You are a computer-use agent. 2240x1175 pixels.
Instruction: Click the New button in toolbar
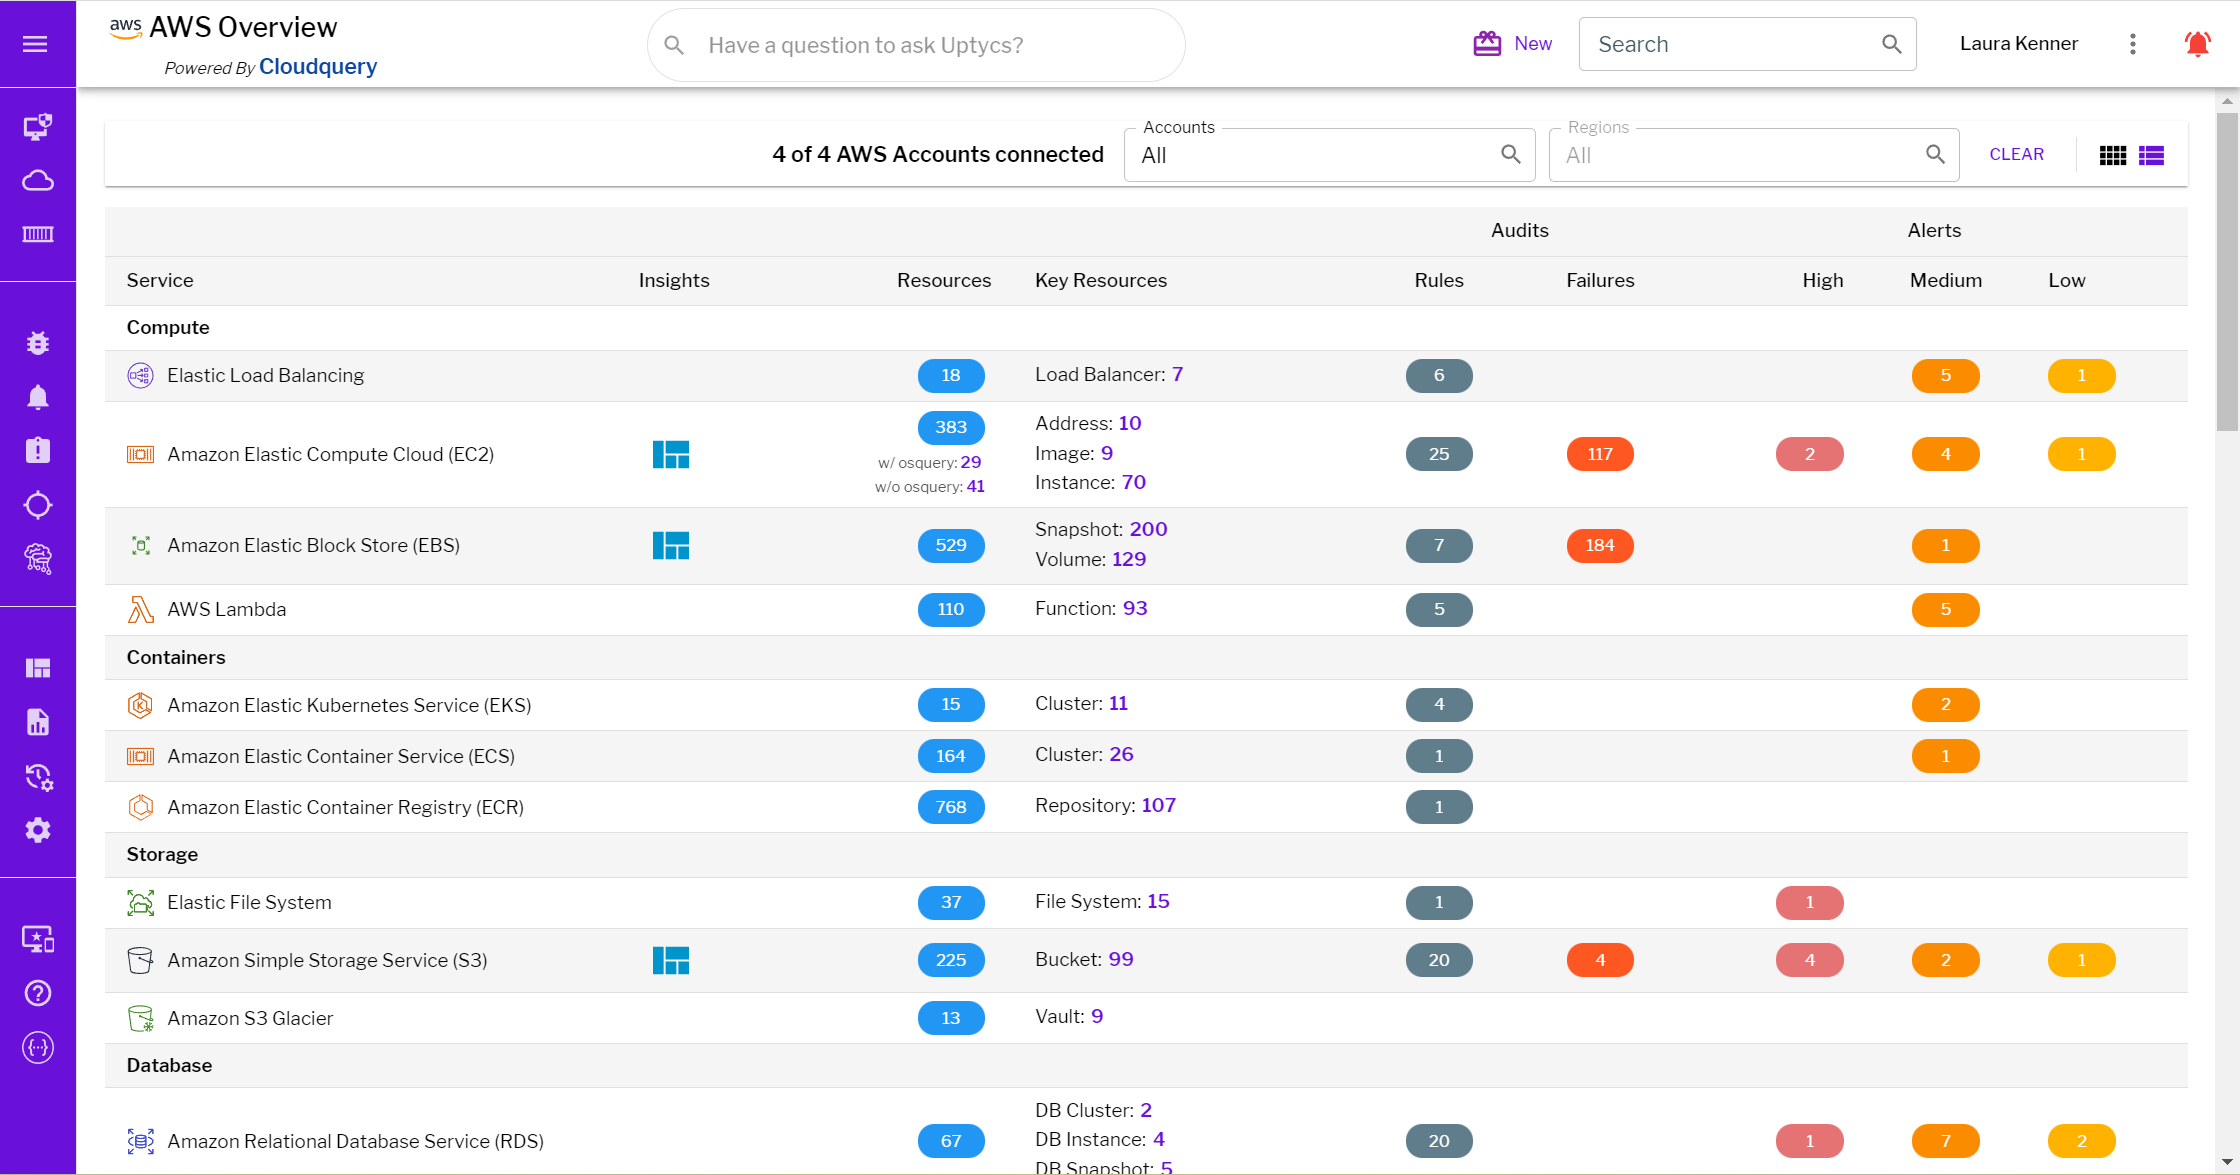pyautogui.click(x=1511, y=44)
